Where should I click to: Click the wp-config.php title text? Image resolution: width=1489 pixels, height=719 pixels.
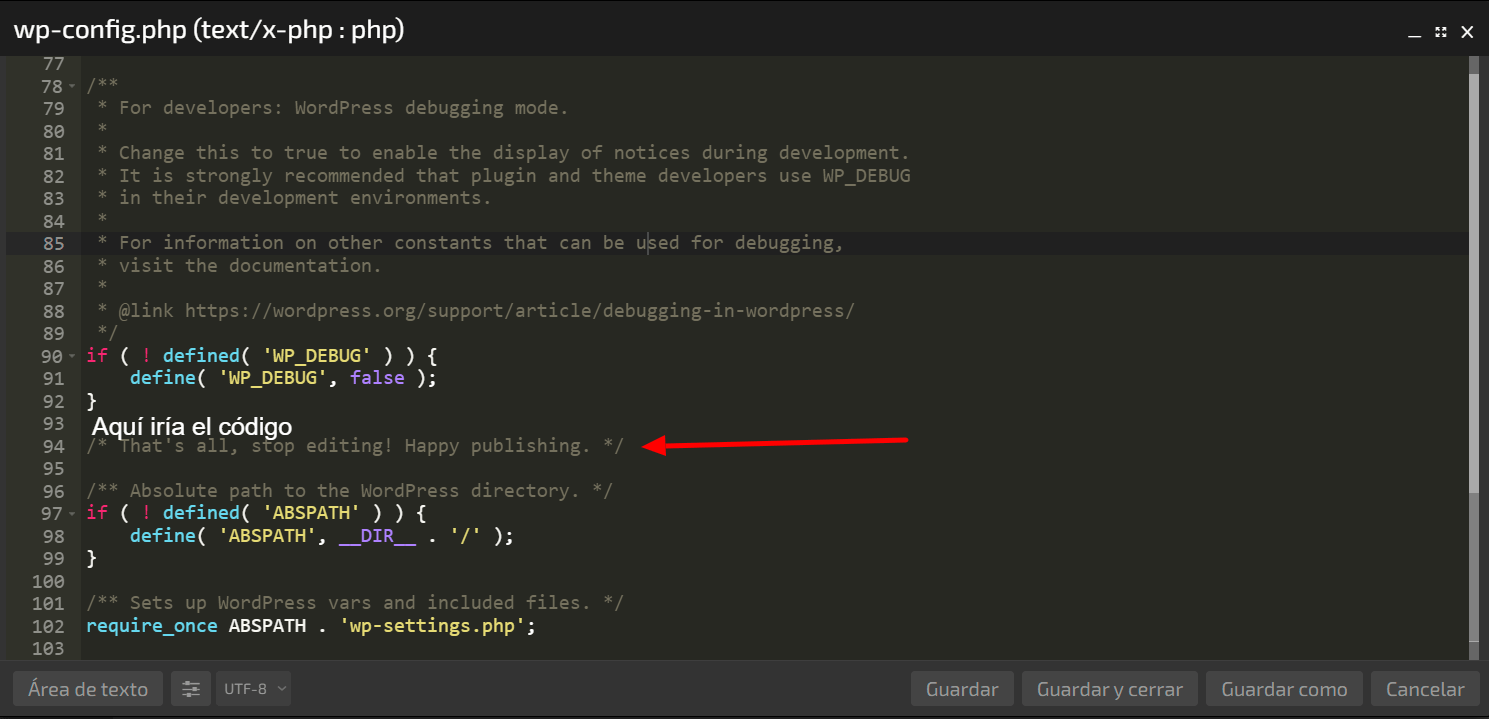(x=208, y=31)
